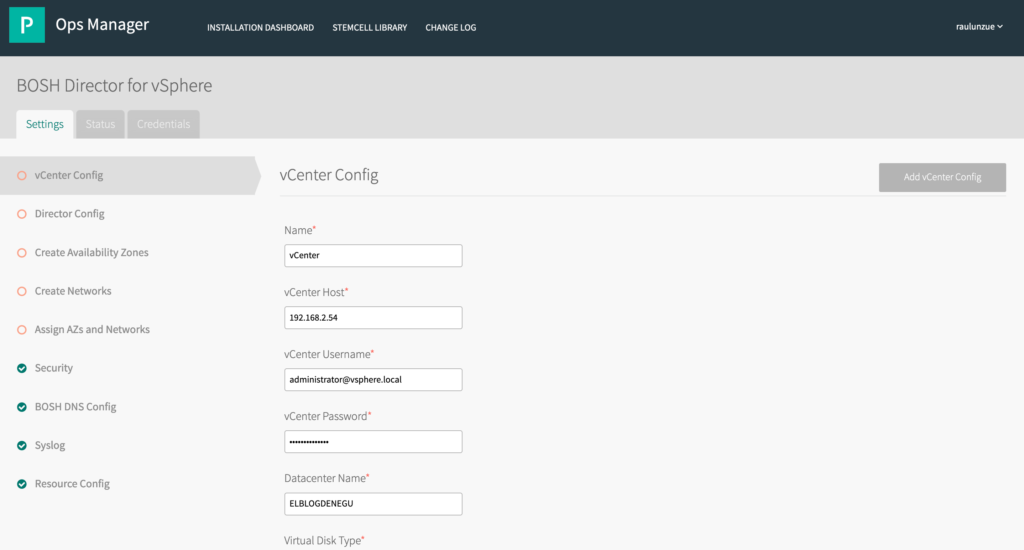Image resolution: width=1024 pixels, height=550 pixels.
Task: Click the BOSH Director for vSphere heading
Action: (114, 86)
